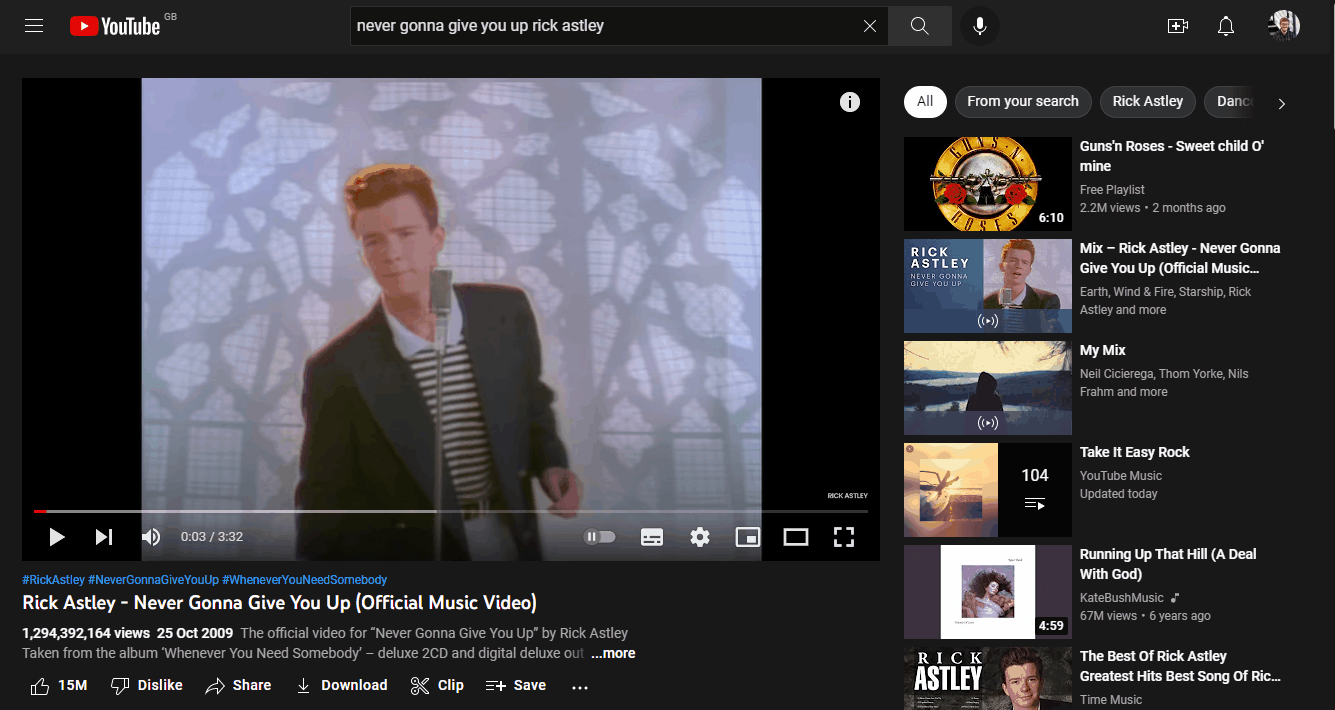The height and width of the screenshot is (710, 1335).
Task: Open the hamburger guide menu
Action: [34, 26]
